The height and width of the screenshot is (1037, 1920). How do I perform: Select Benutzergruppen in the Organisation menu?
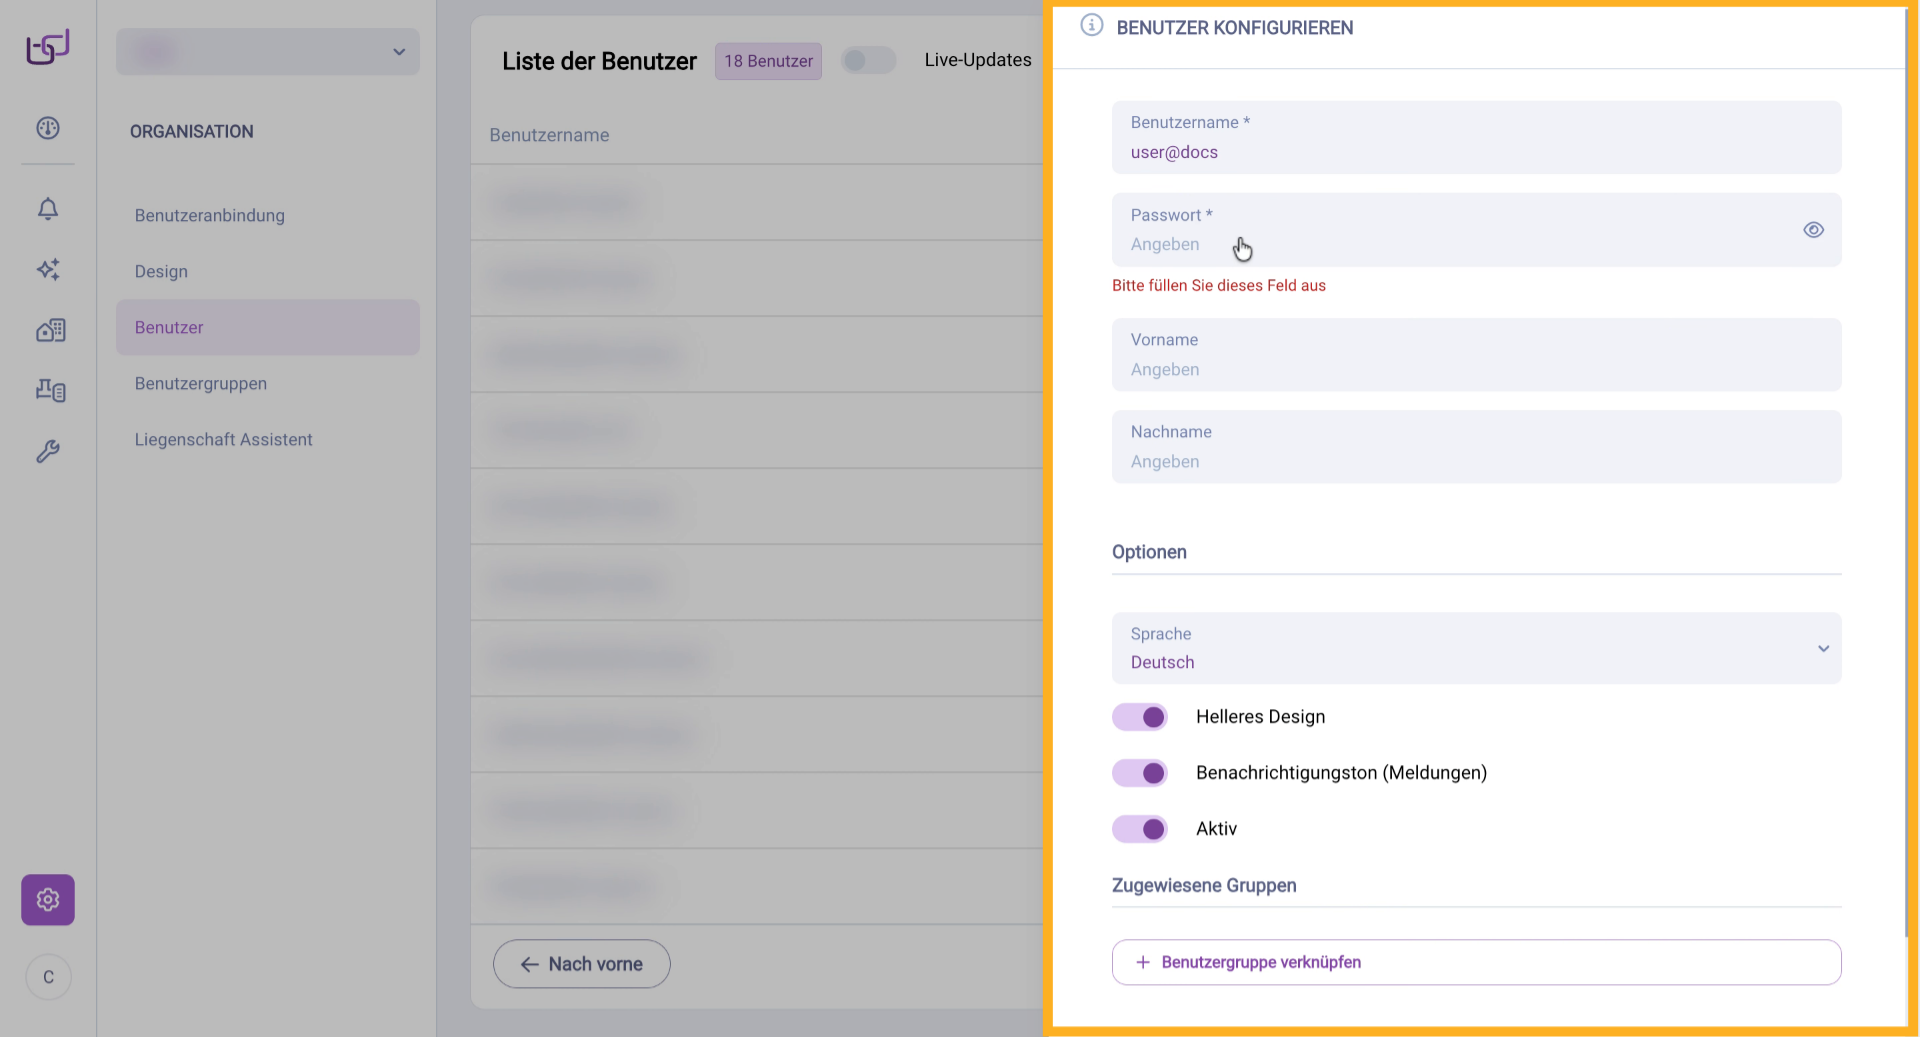(201, 384)
